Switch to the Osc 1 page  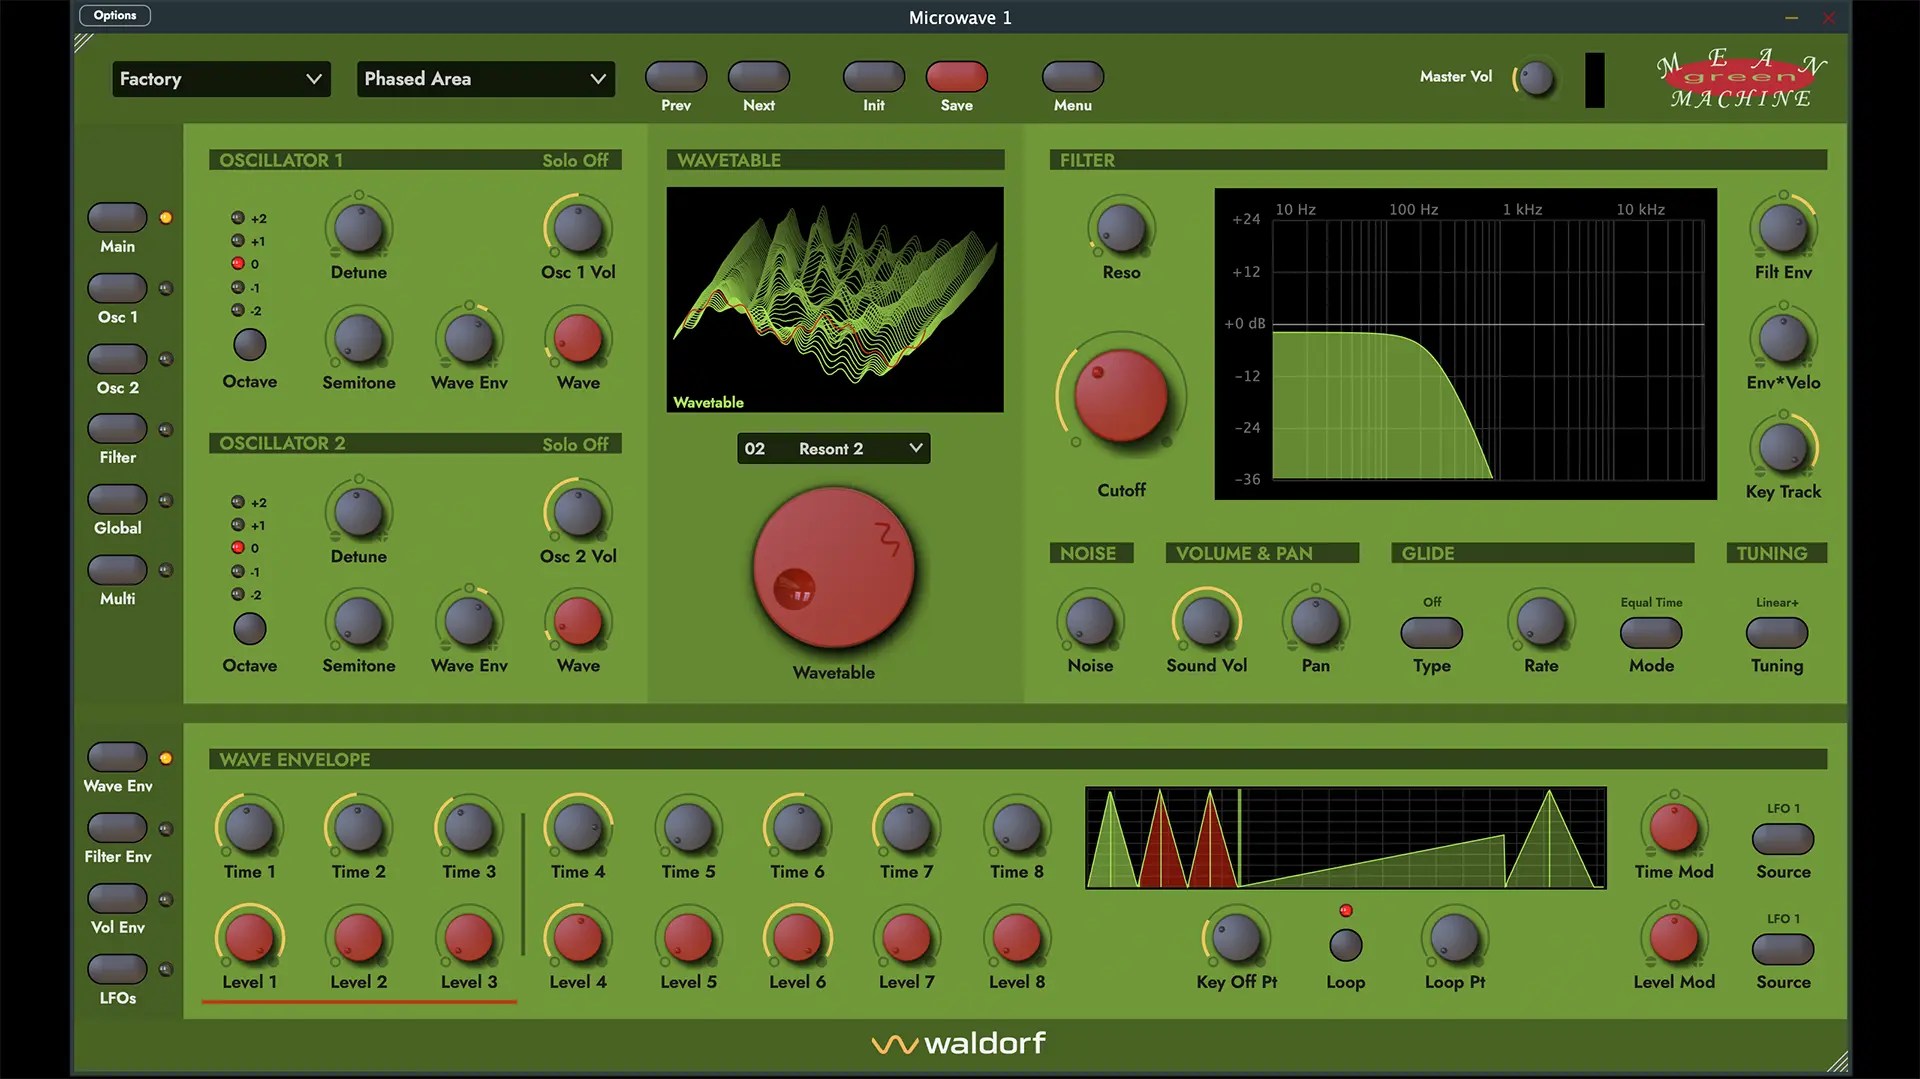117,288
